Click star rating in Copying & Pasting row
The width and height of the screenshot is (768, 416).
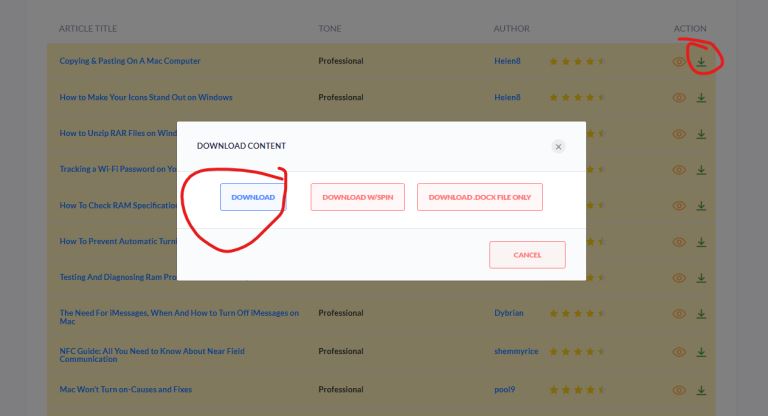click(x=576, y=61)
